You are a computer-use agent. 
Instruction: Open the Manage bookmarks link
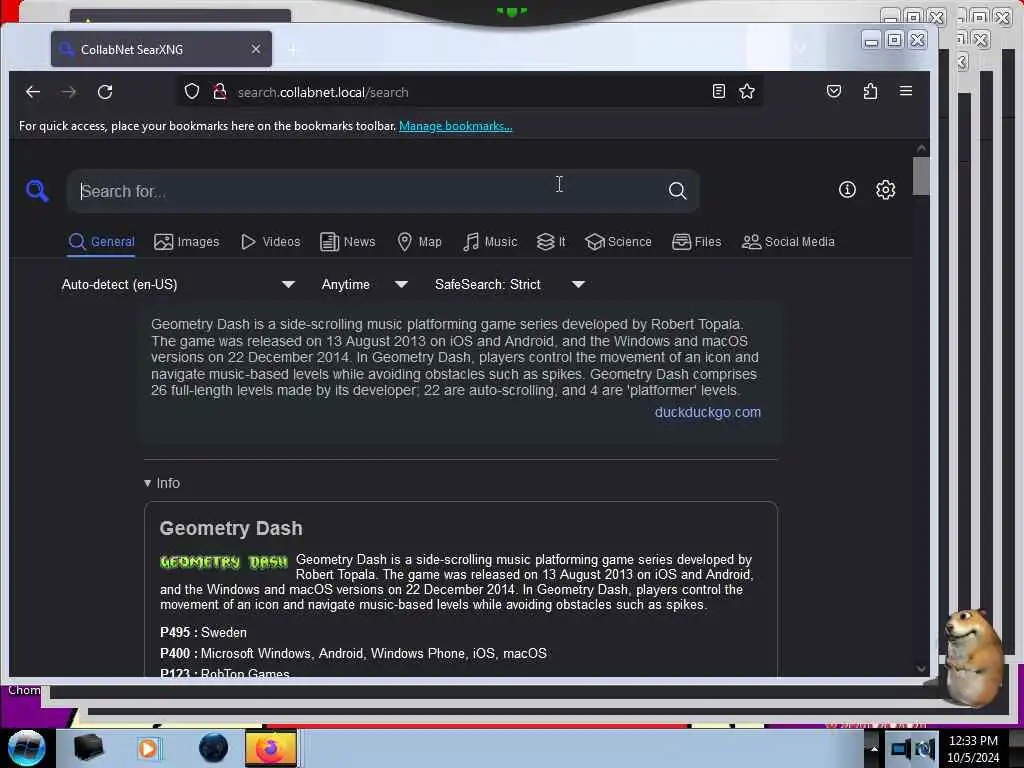coord(455,126)
